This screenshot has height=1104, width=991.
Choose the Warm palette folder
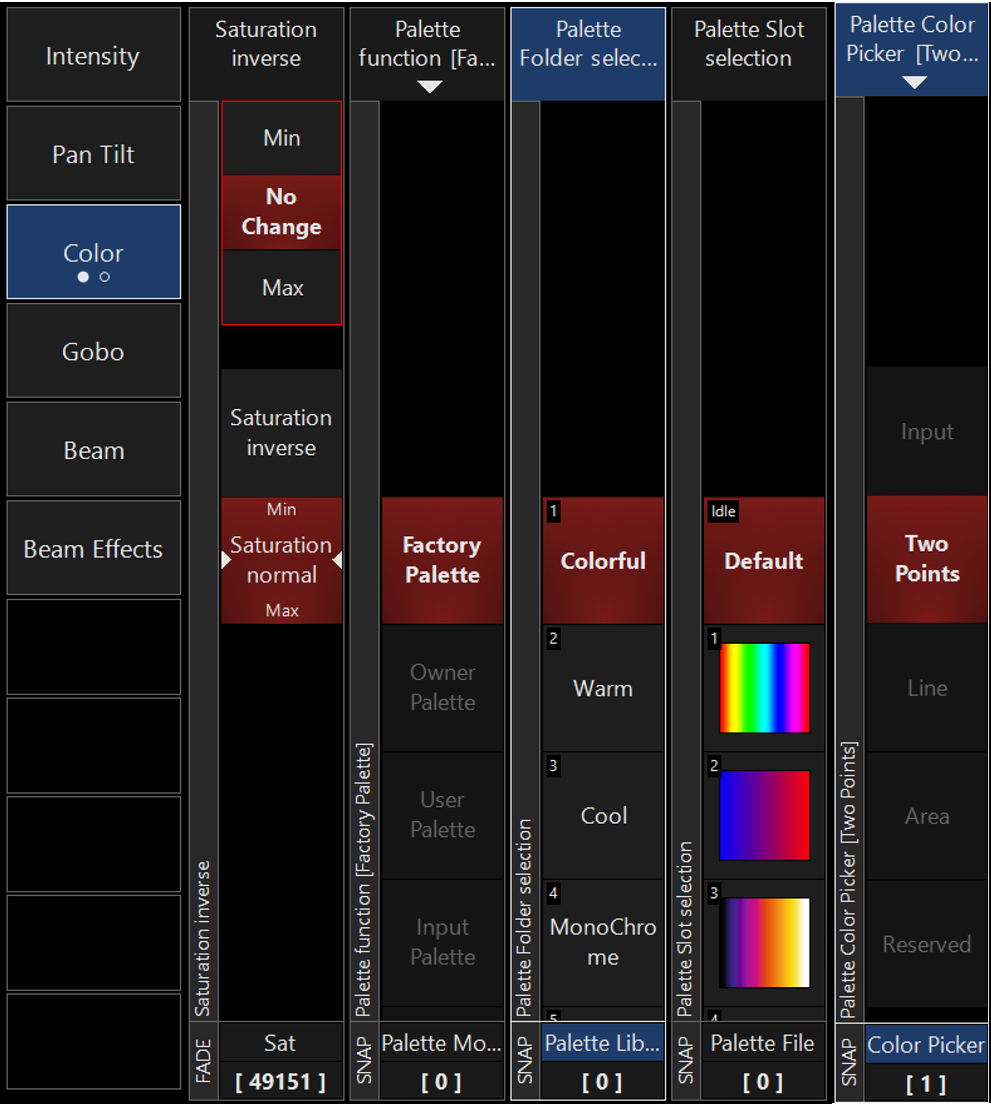pos(603,688)
